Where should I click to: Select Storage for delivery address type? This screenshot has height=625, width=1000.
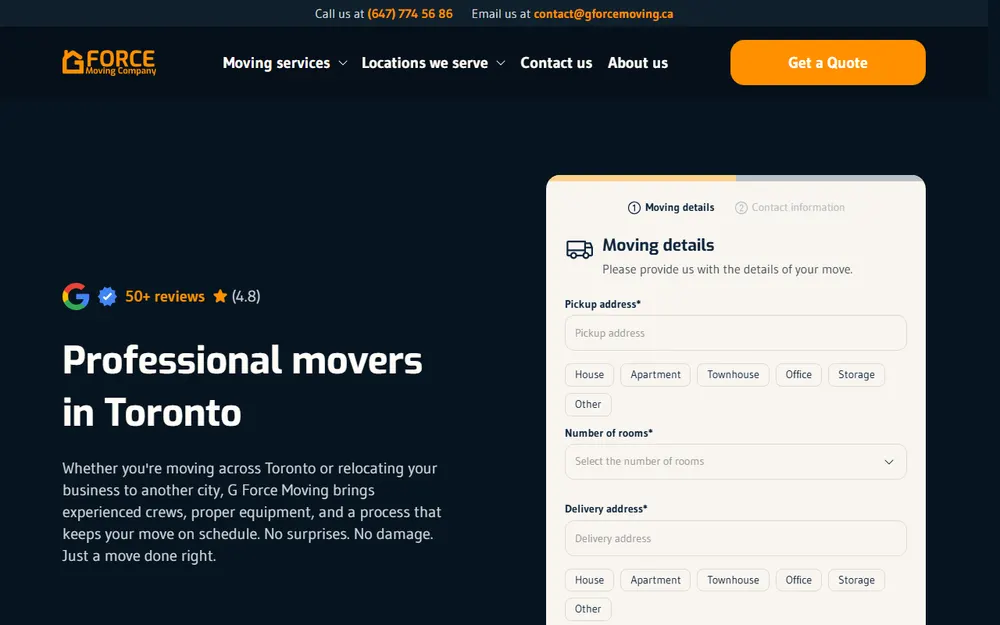coord(857,580)
